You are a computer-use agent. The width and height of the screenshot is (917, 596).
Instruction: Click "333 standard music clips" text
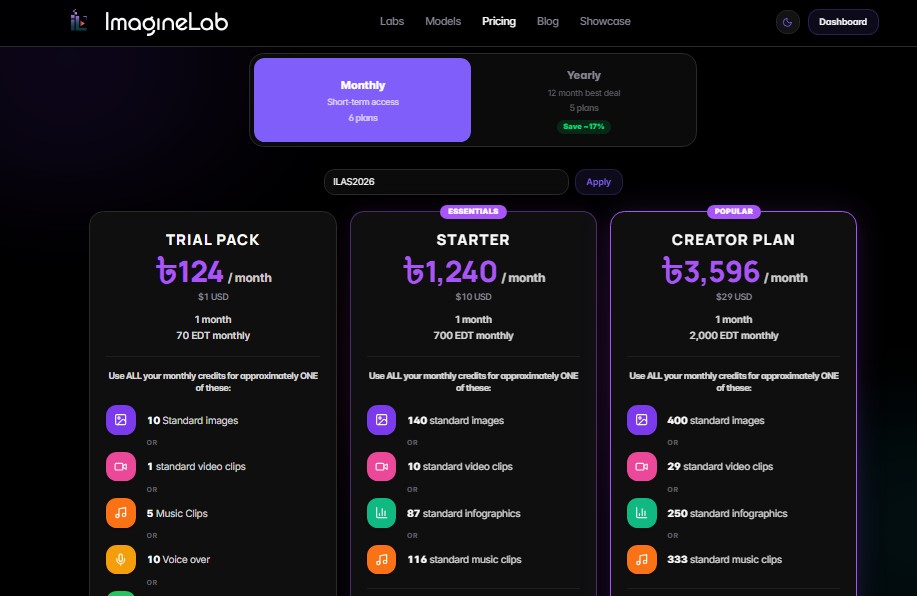pyautogui.click(x=724, y=560)
